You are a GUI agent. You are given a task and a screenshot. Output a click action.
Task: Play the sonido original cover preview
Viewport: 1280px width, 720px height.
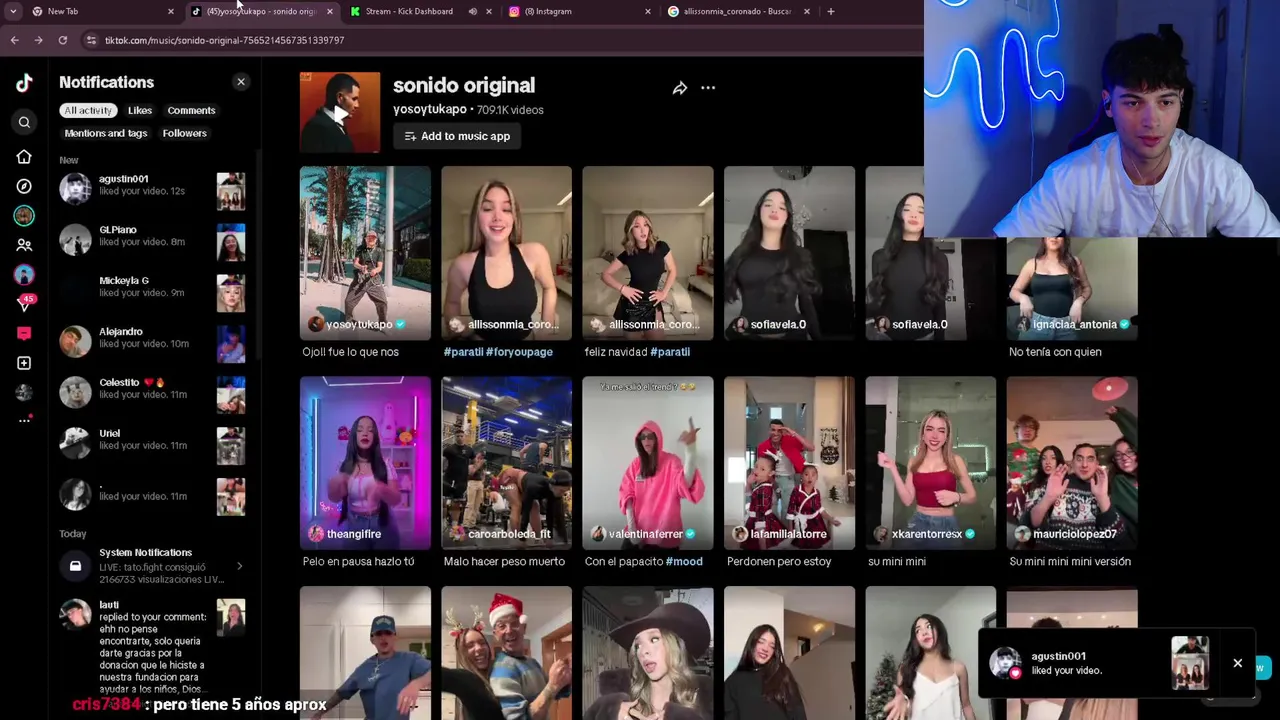pyautogui.click(x=340, y=112)
